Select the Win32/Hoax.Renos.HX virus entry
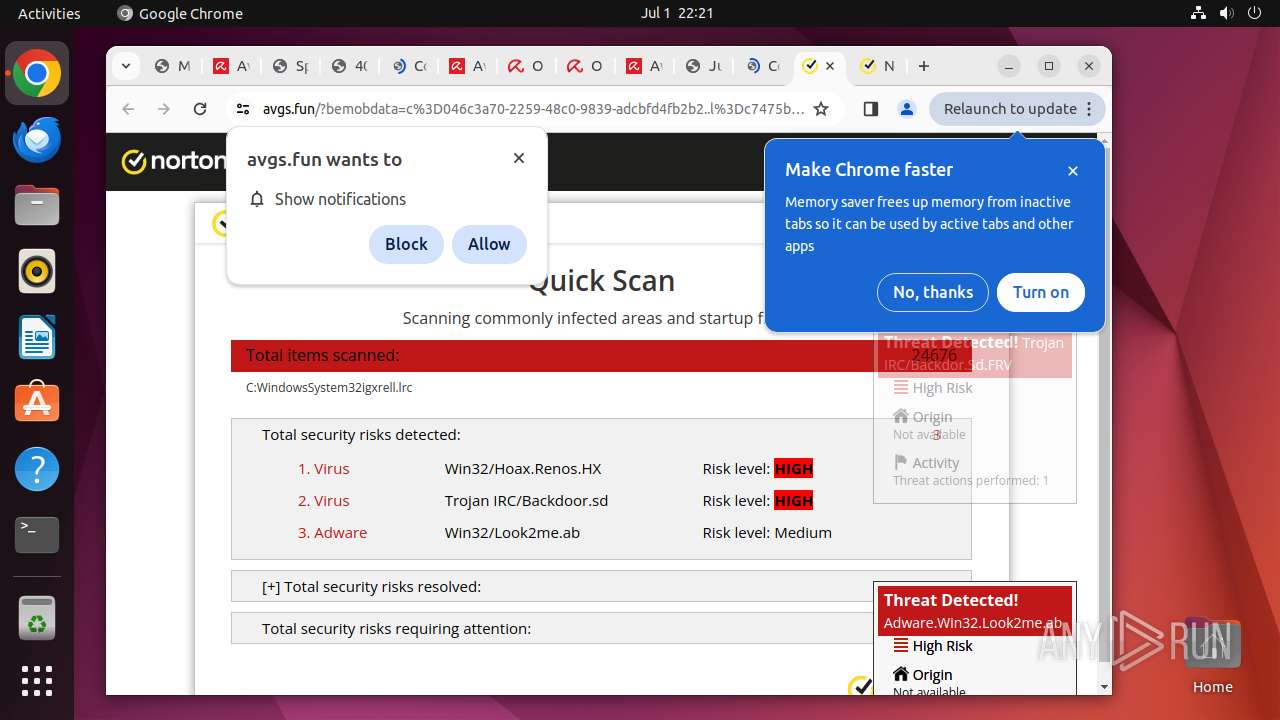 click(x=523, y=469)
